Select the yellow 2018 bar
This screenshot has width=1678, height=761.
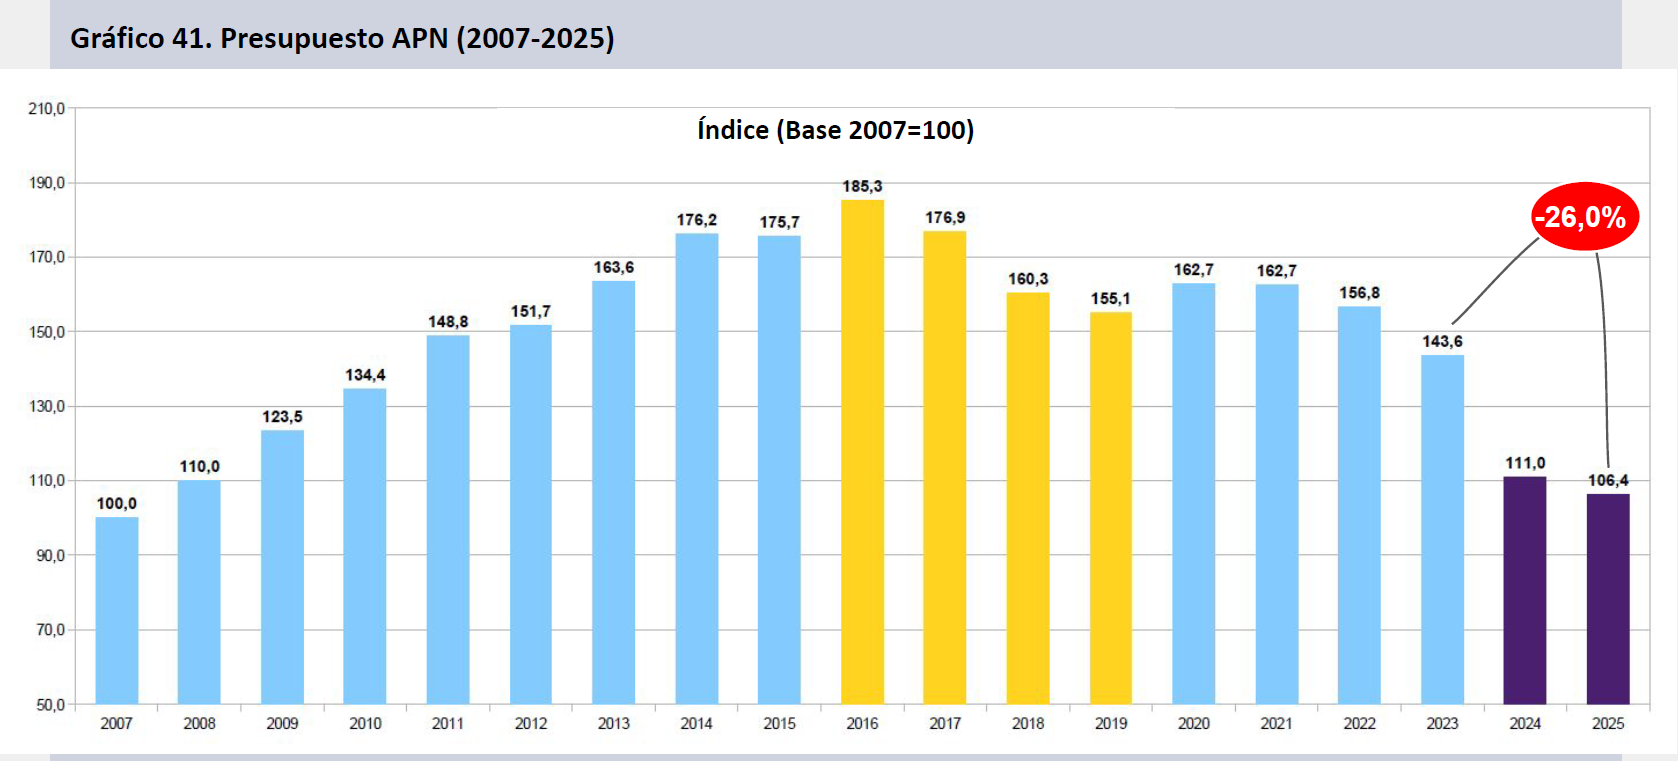(1027, 498)
